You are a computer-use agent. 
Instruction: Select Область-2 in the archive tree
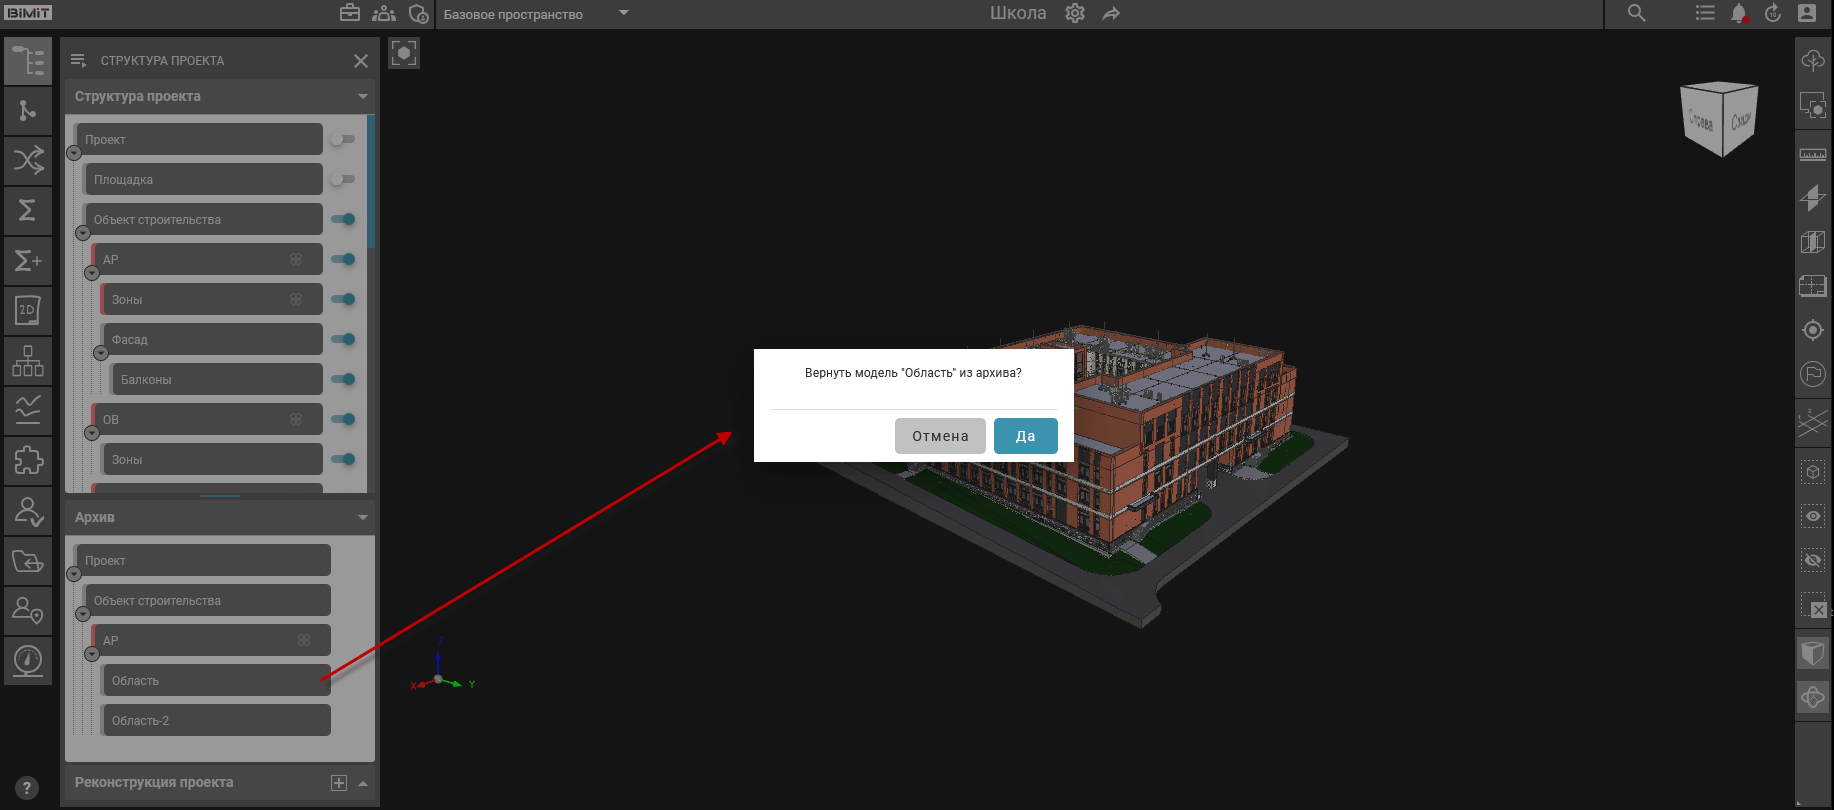tap(216, 721)
